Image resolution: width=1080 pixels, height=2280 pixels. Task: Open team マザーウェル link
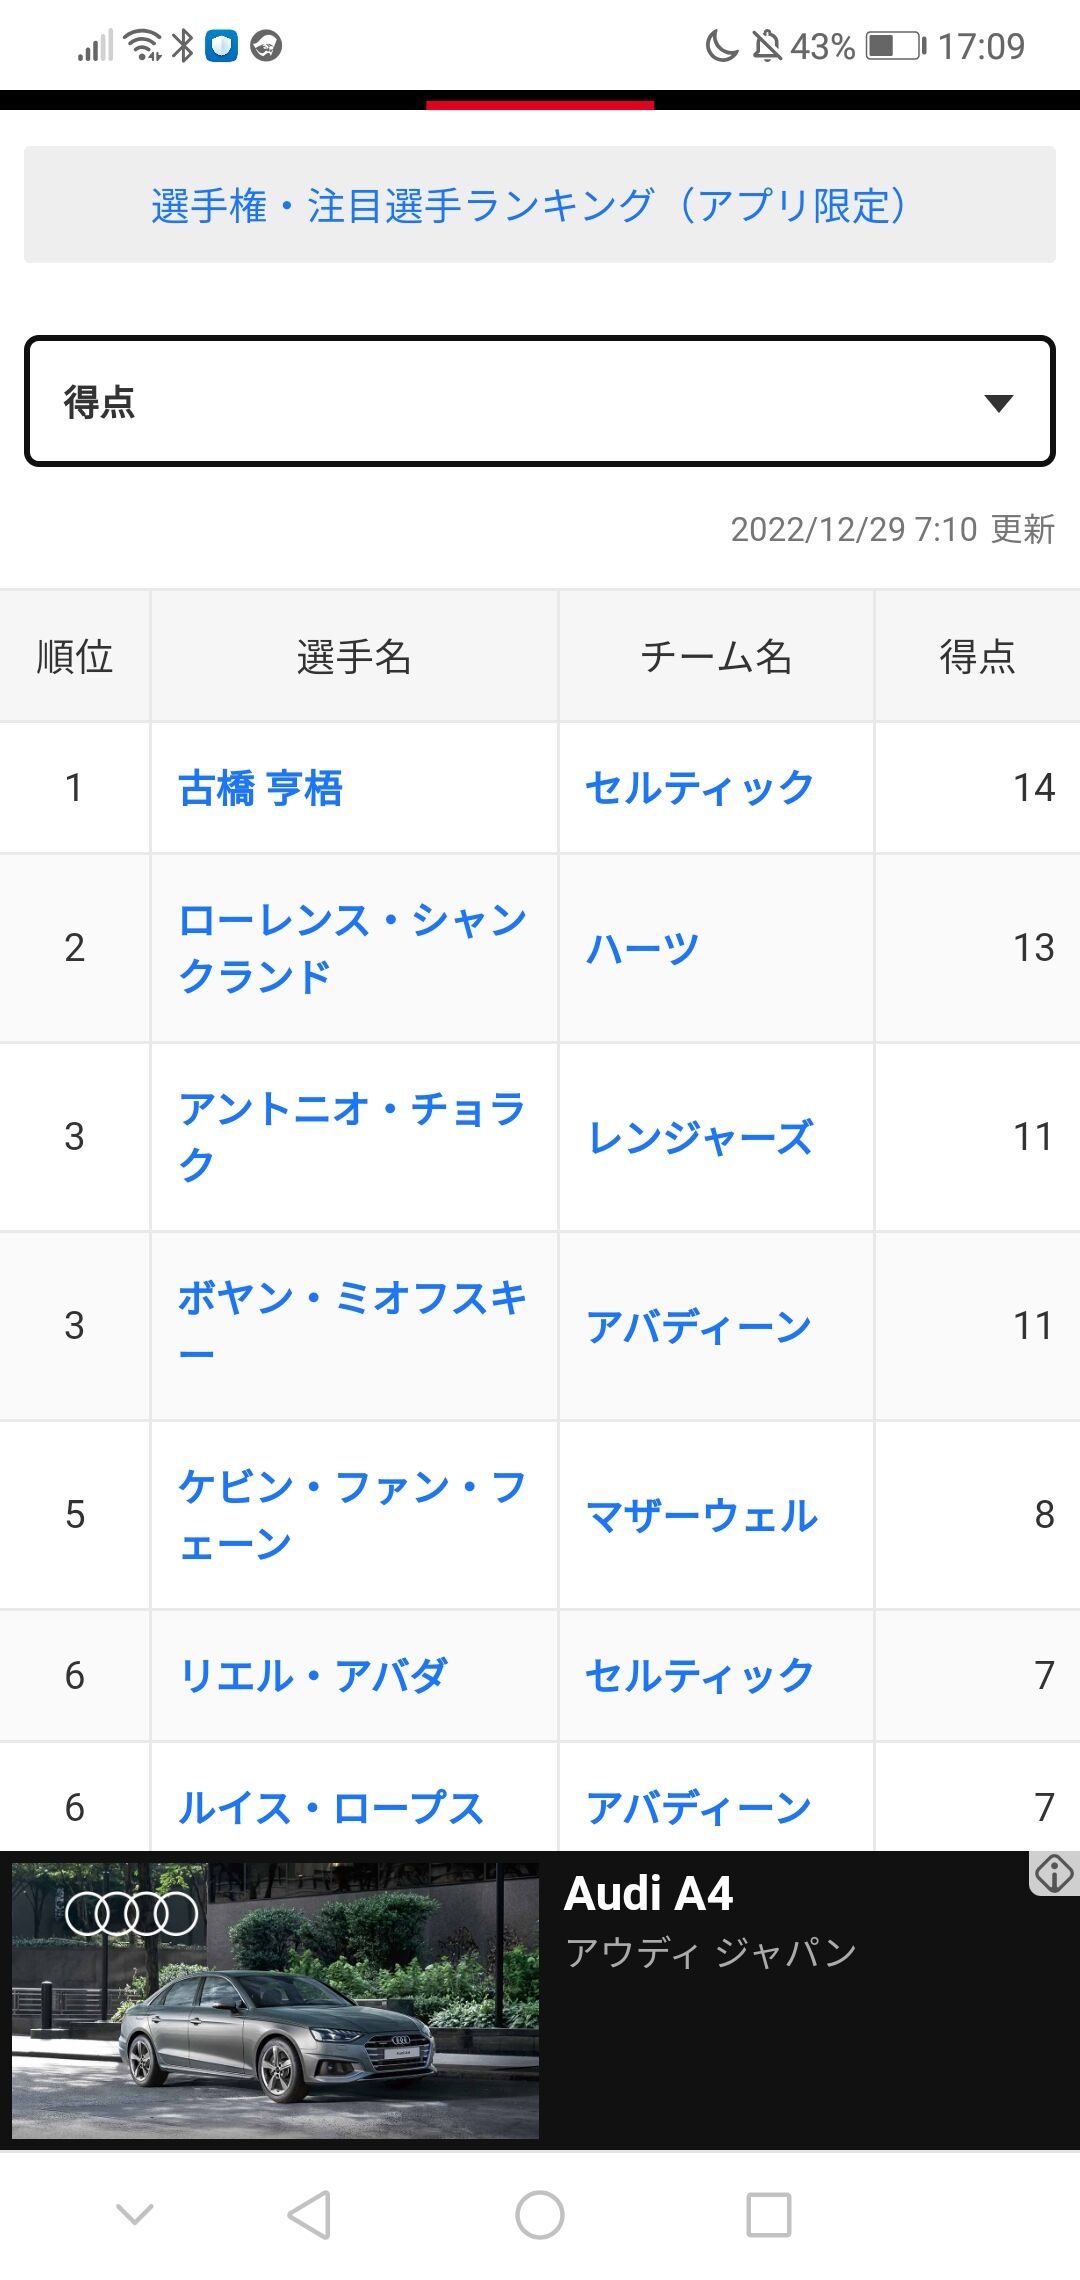click(x=702, y=1515)
